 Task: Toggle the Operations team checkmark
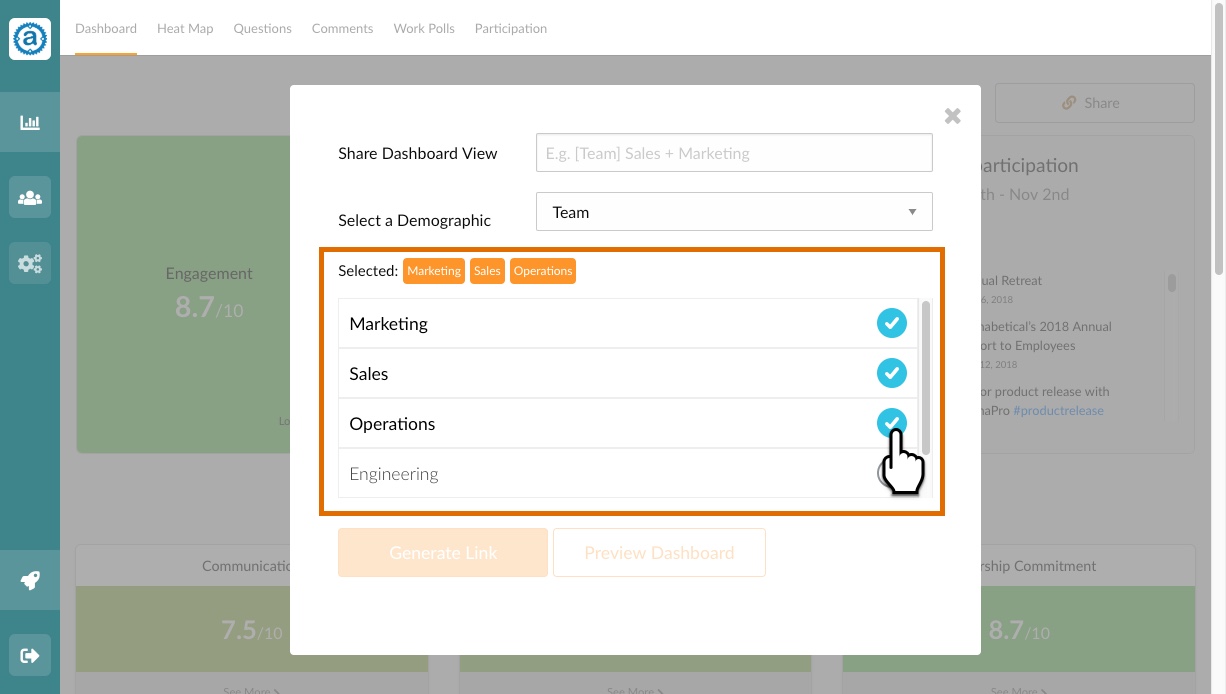click(892, 424)
